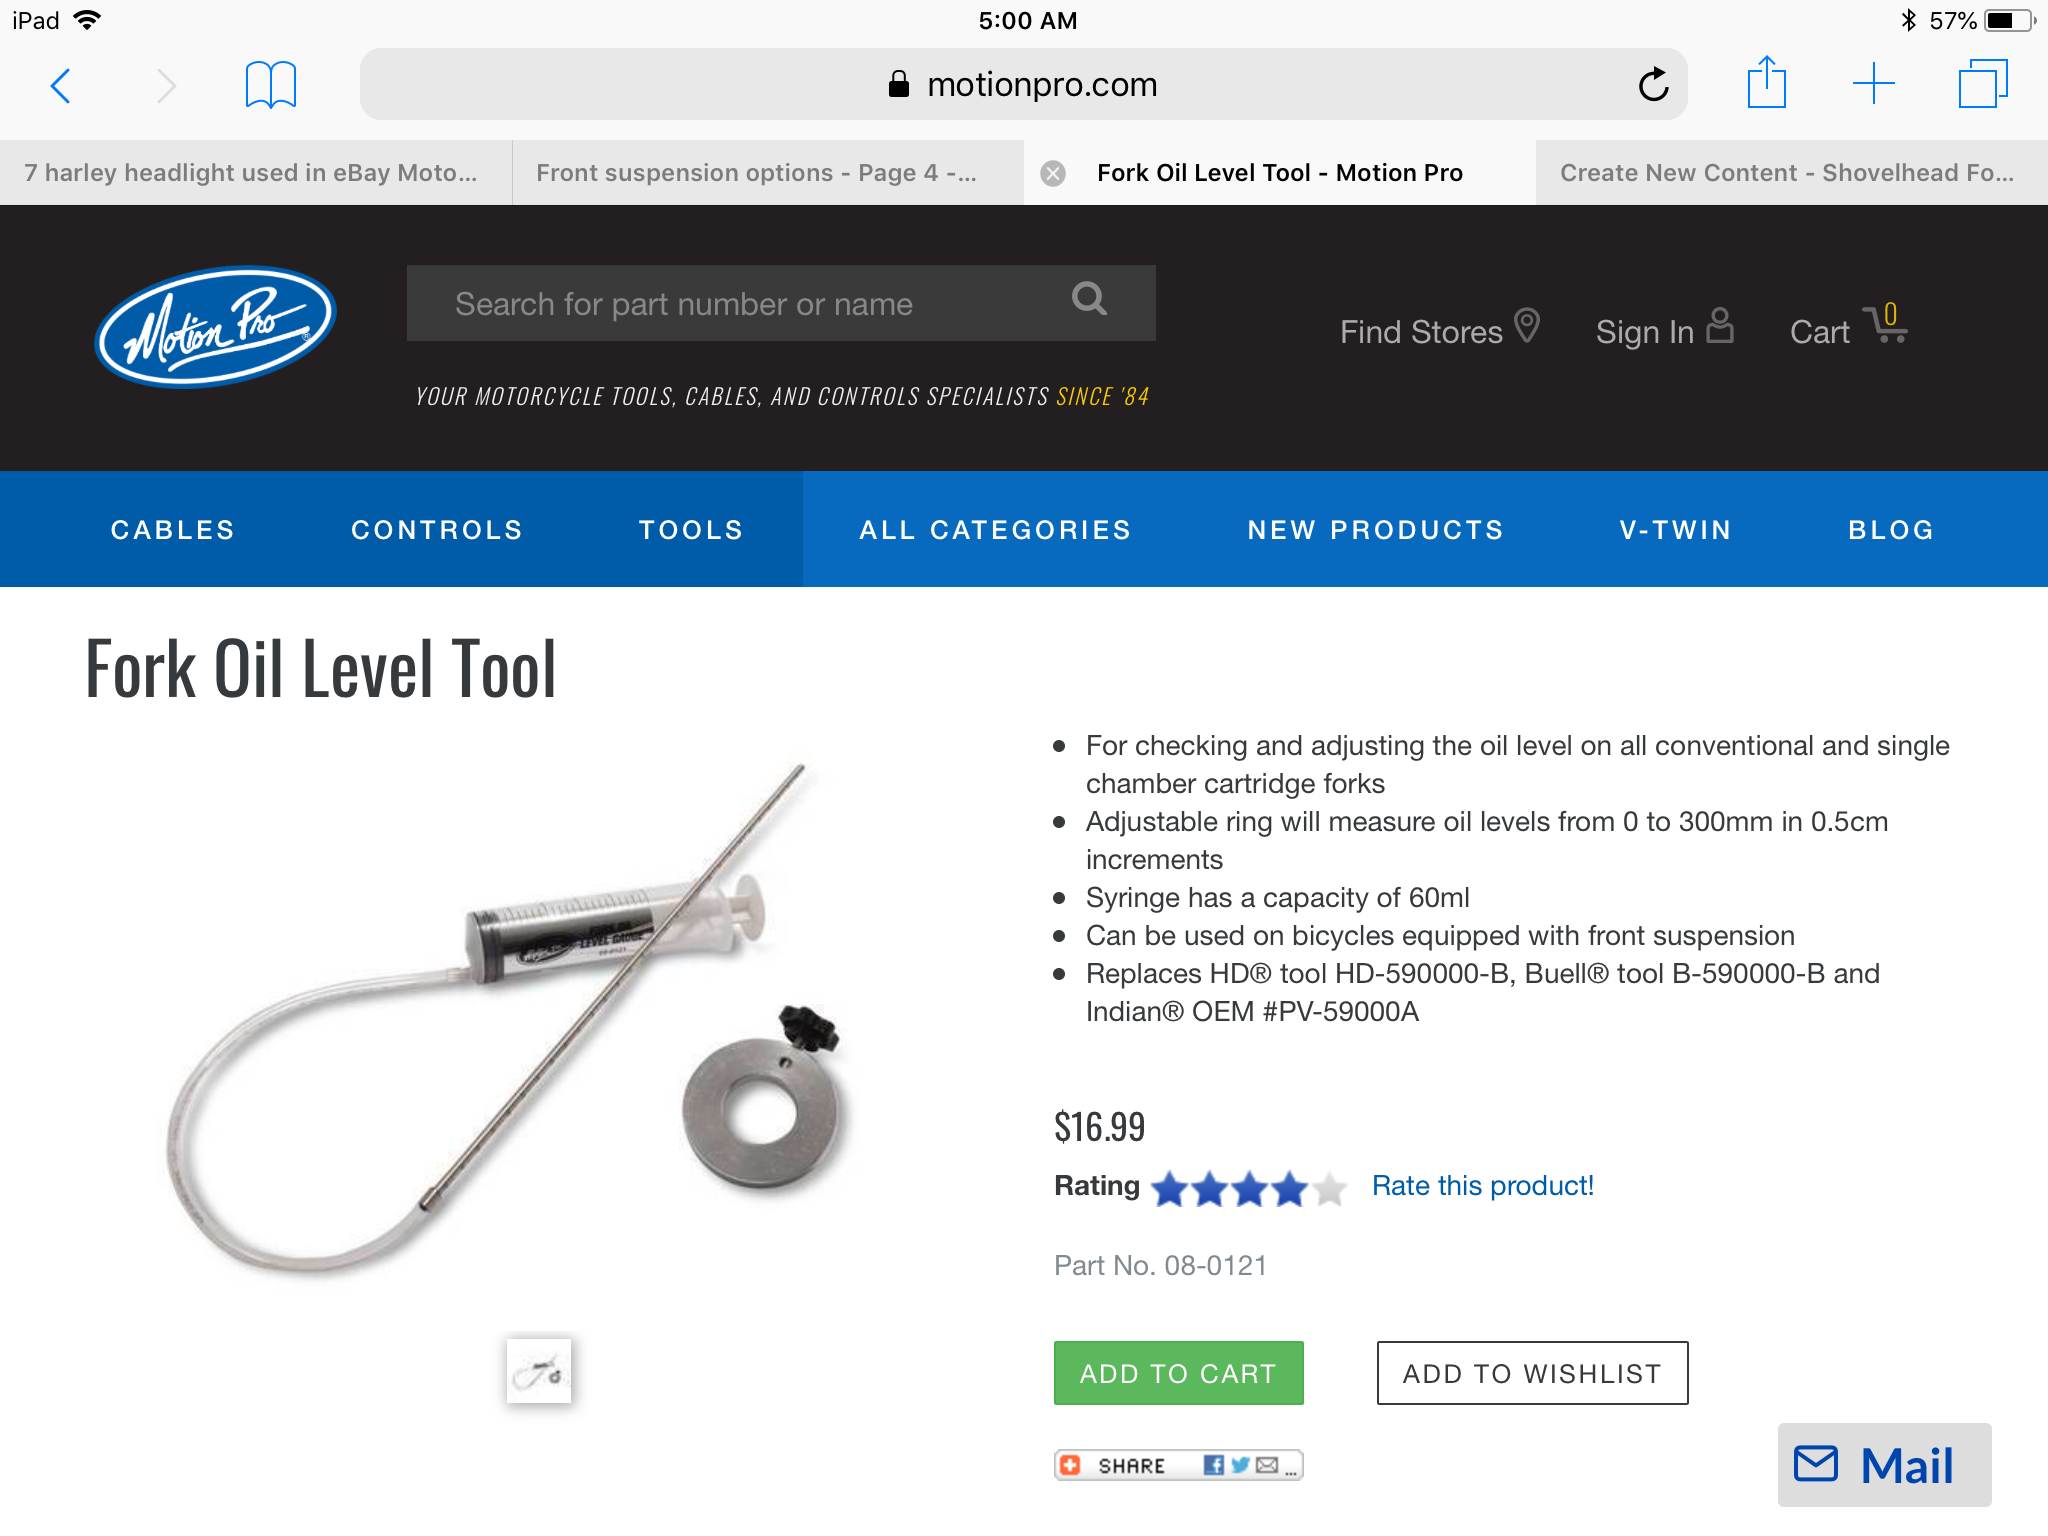Click the search magnifier icon

click(1089, 299)
